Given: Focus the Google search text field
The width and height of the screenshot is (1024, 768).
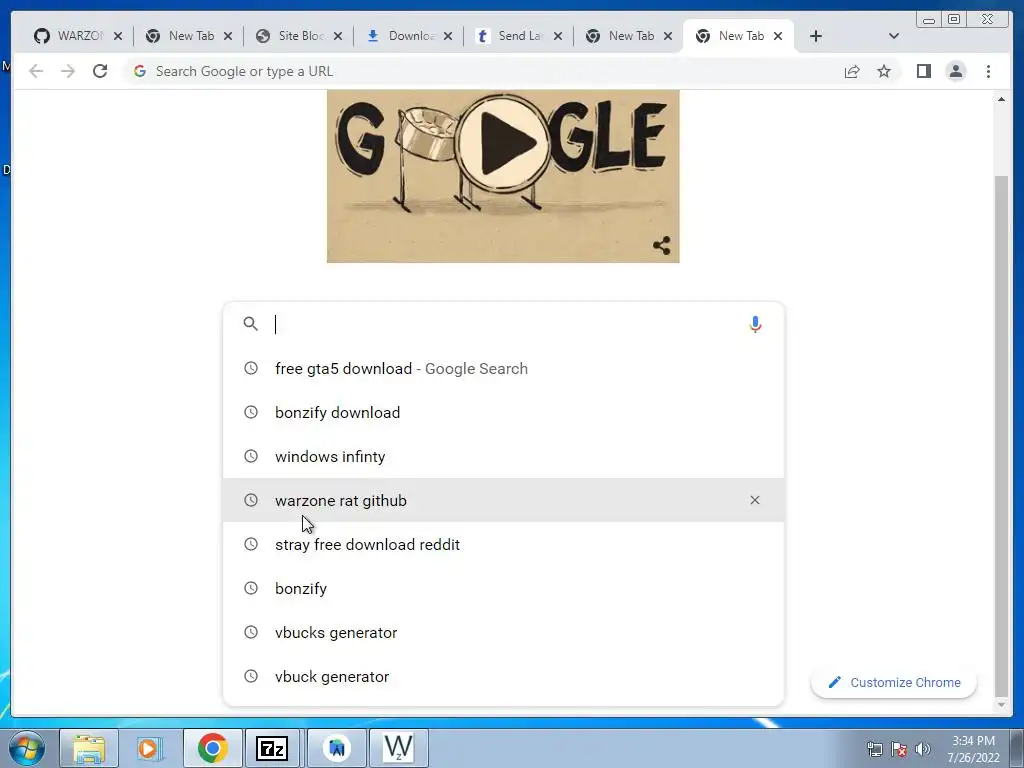Looking at the screenshot, I should 506,324.
